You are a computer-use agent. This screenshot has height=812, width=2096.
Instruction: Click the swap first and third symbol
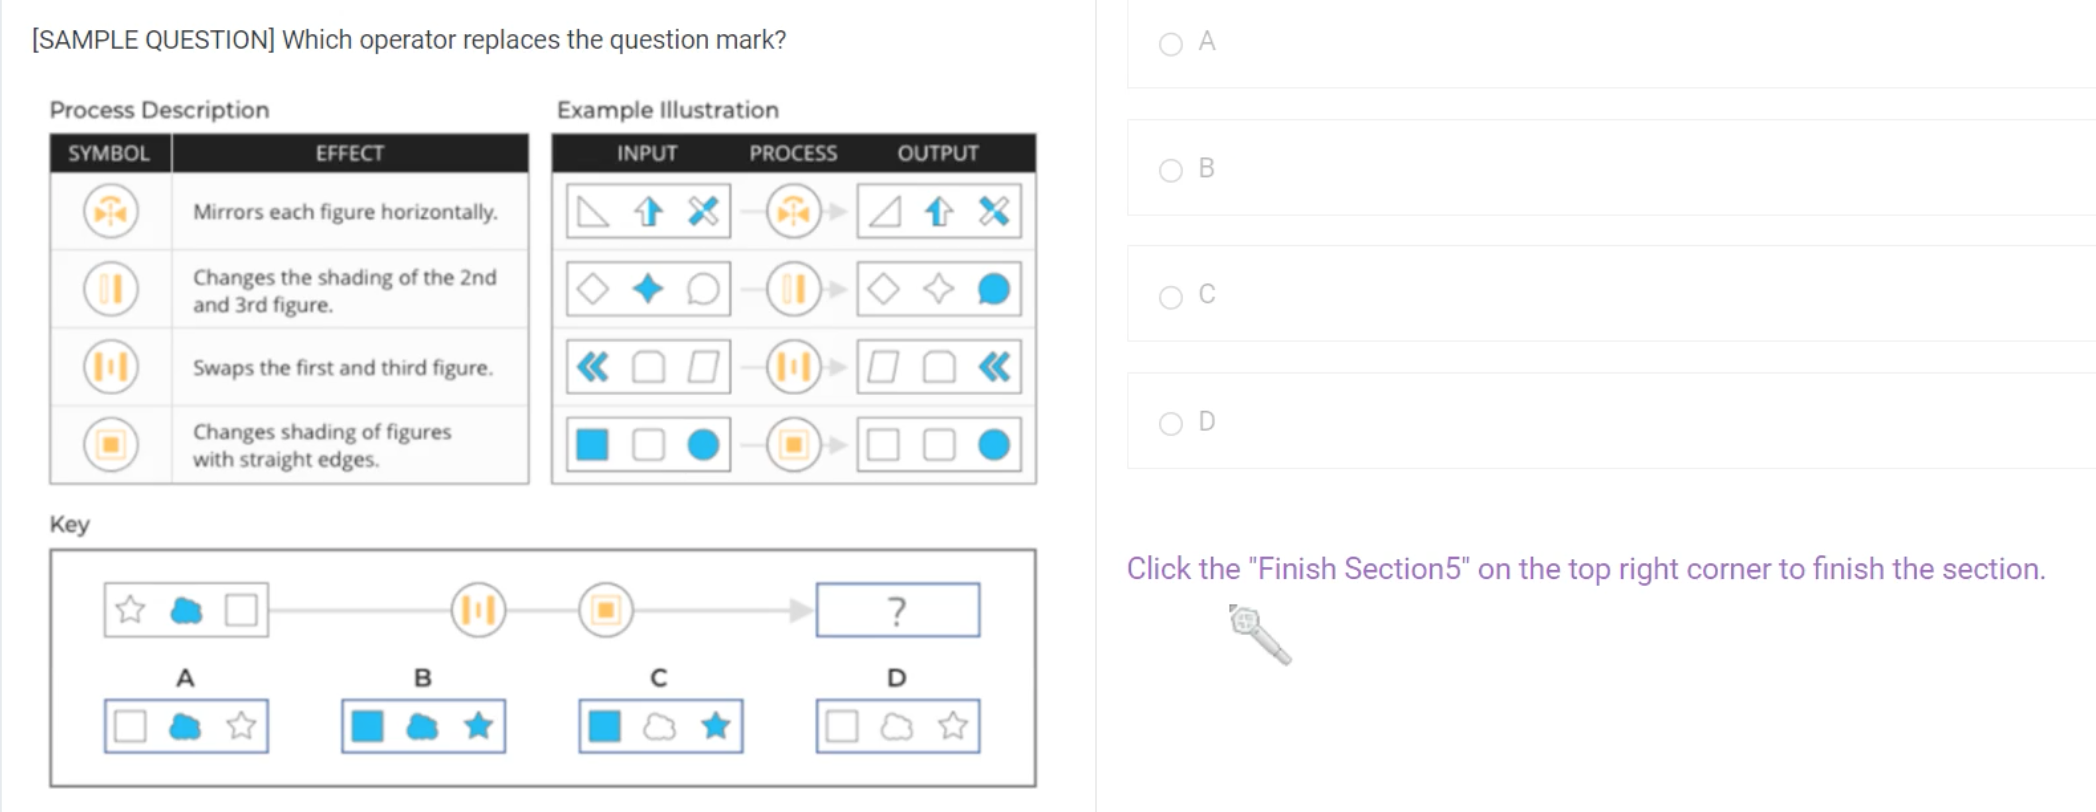click(x=111, y=367)
